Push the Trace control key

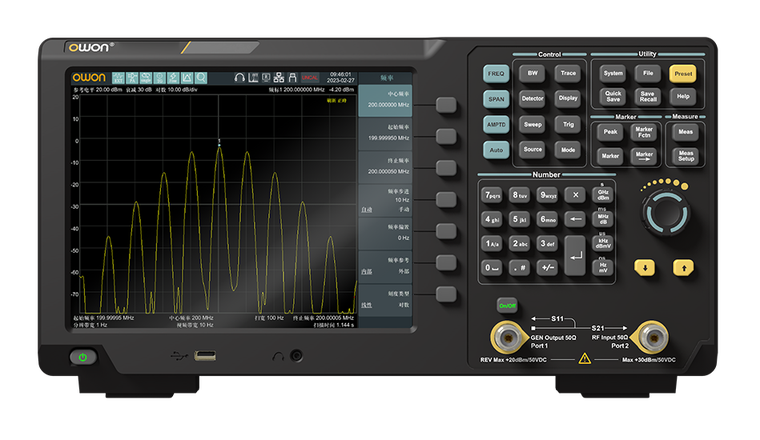pos(568,74)
